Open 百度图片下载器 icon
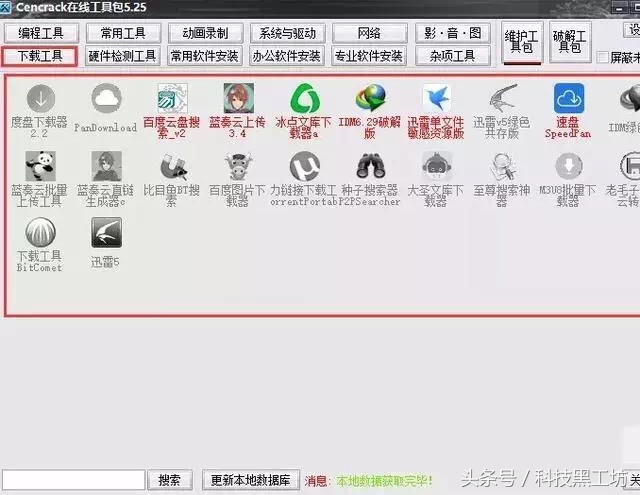This screenshot has height=495, width=640. click(x=238, y=166)
